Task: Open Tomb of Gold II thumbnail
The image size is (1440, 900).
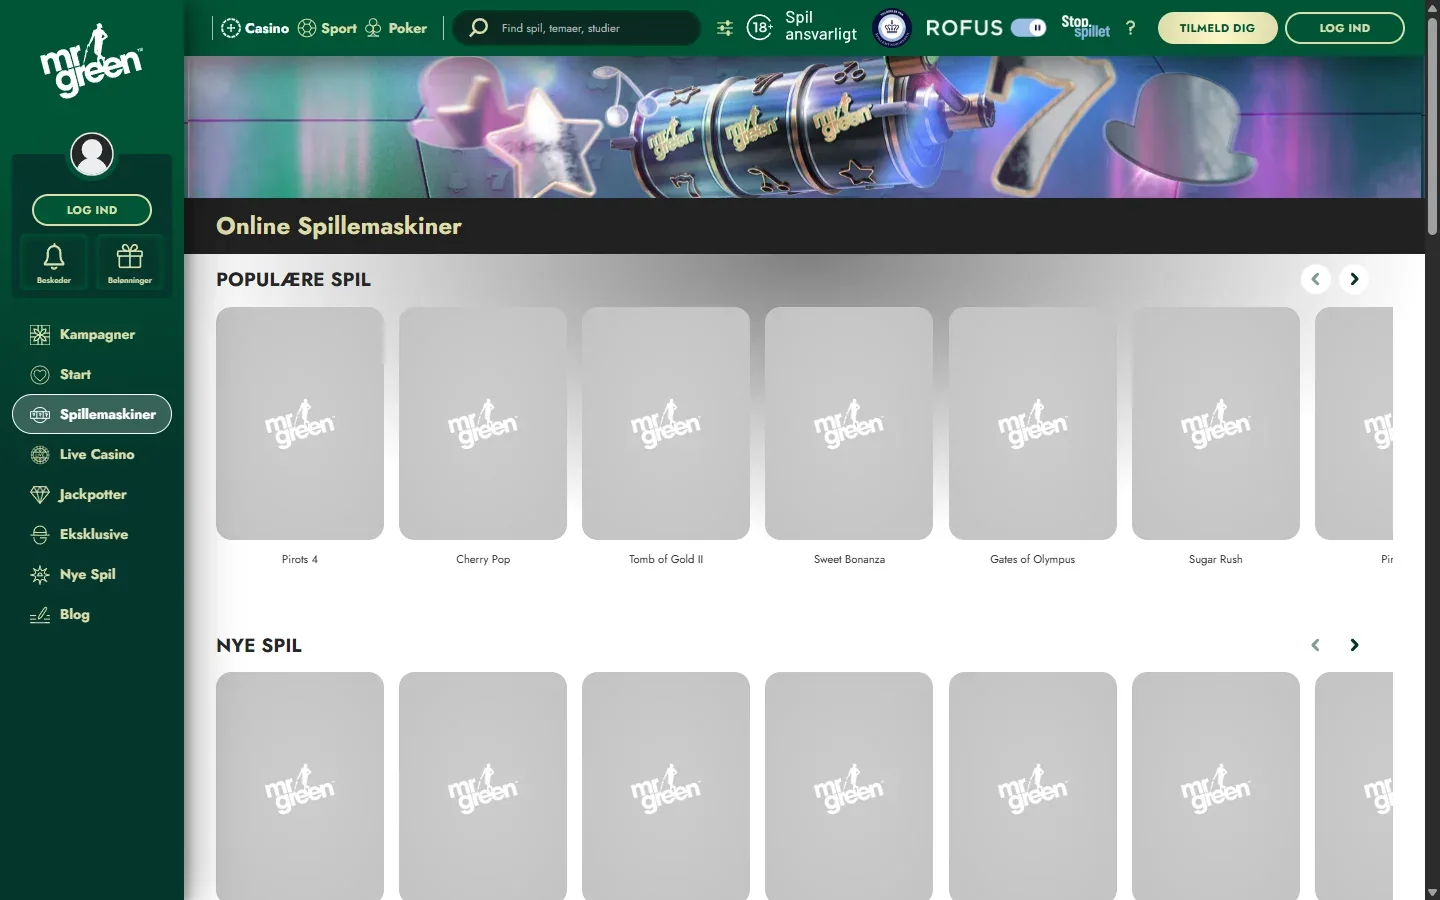Action: coord(666,423)
